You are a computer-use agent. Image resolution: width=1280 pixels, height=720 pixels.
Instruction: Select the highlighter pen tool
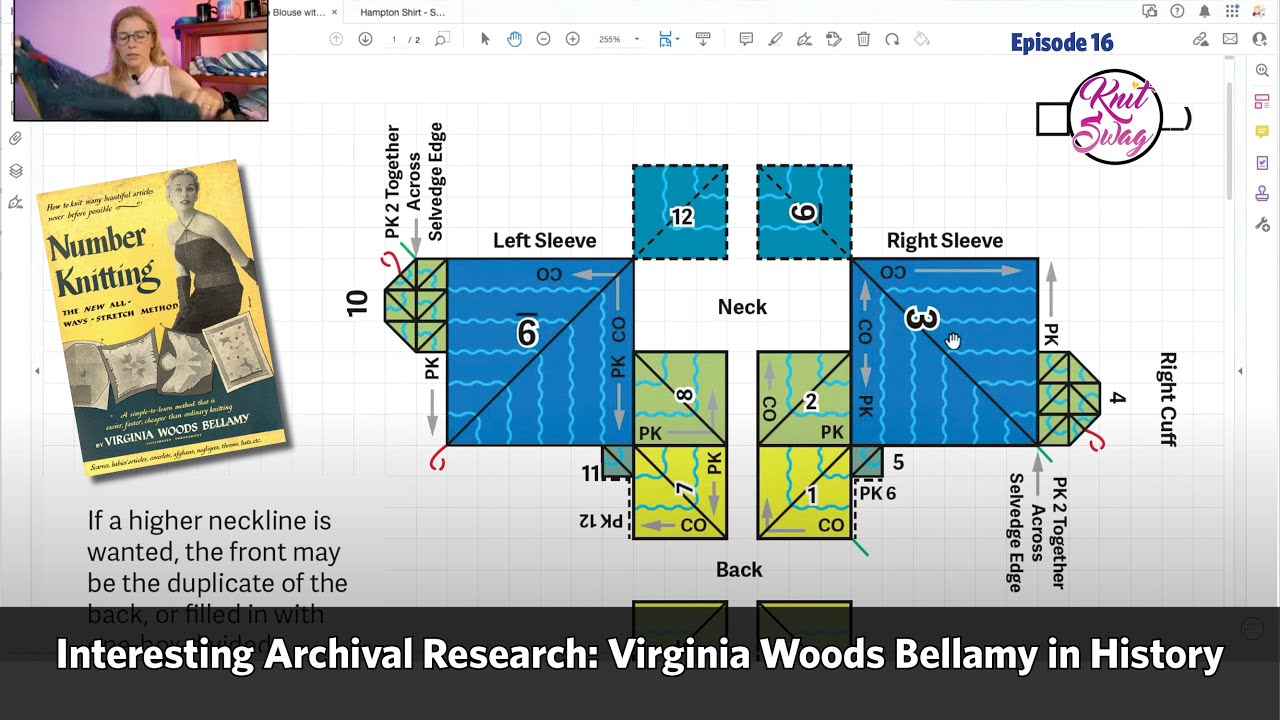(x=775, y=39)
